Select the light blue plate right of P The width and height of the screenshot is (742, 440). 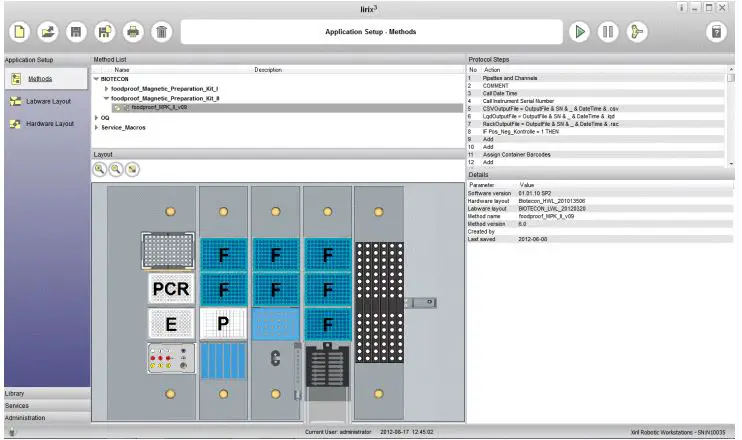(275, 324)
